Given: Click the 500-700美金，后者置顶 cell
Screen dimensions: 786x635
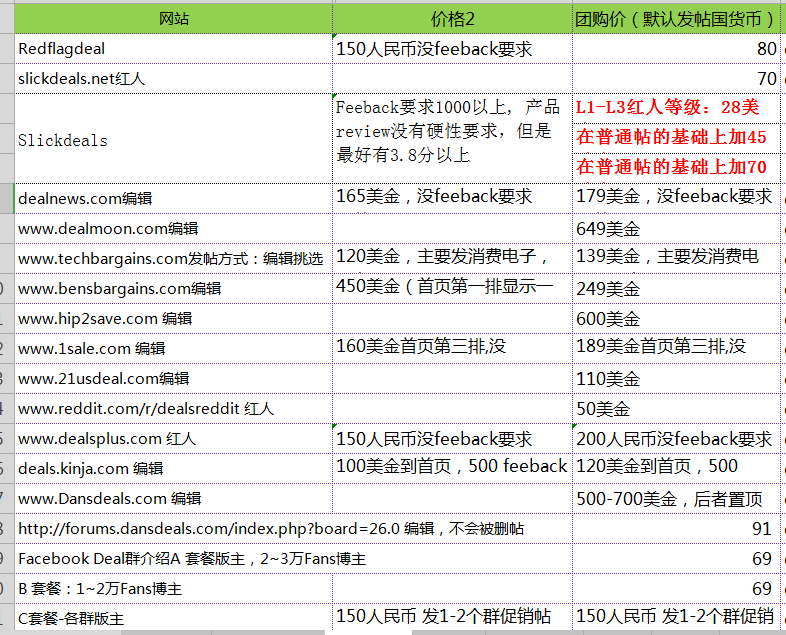Looking at the screenshot, I should click(676, 498).
